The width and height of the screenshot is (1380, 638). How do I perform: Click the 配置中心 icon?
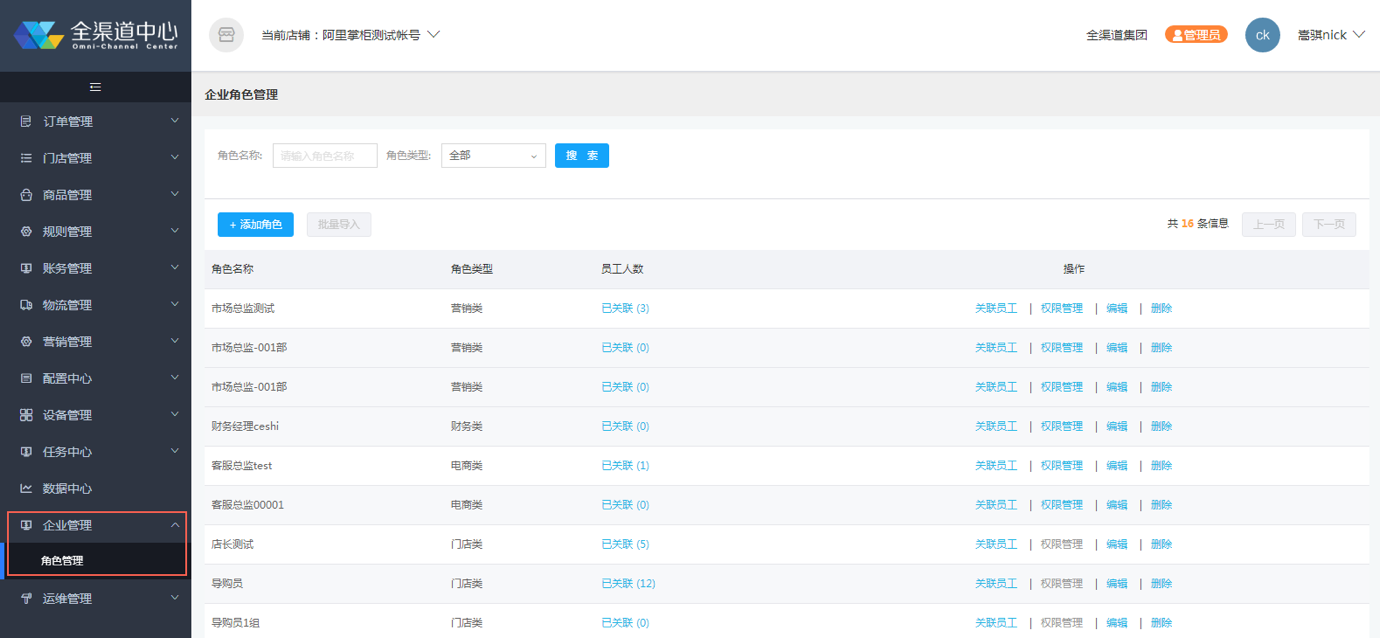coord(27,378)
